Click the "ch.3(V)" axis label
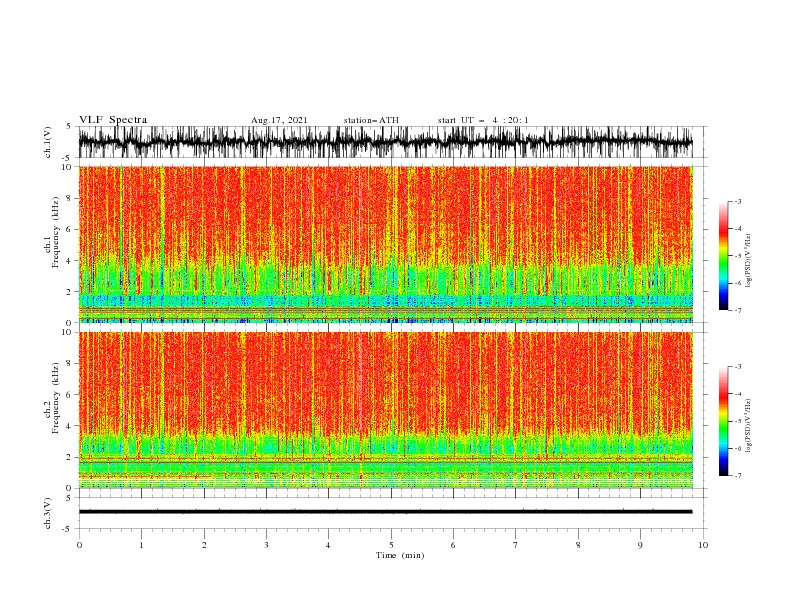This screenshot has height=612, width=792. (48, 513)
